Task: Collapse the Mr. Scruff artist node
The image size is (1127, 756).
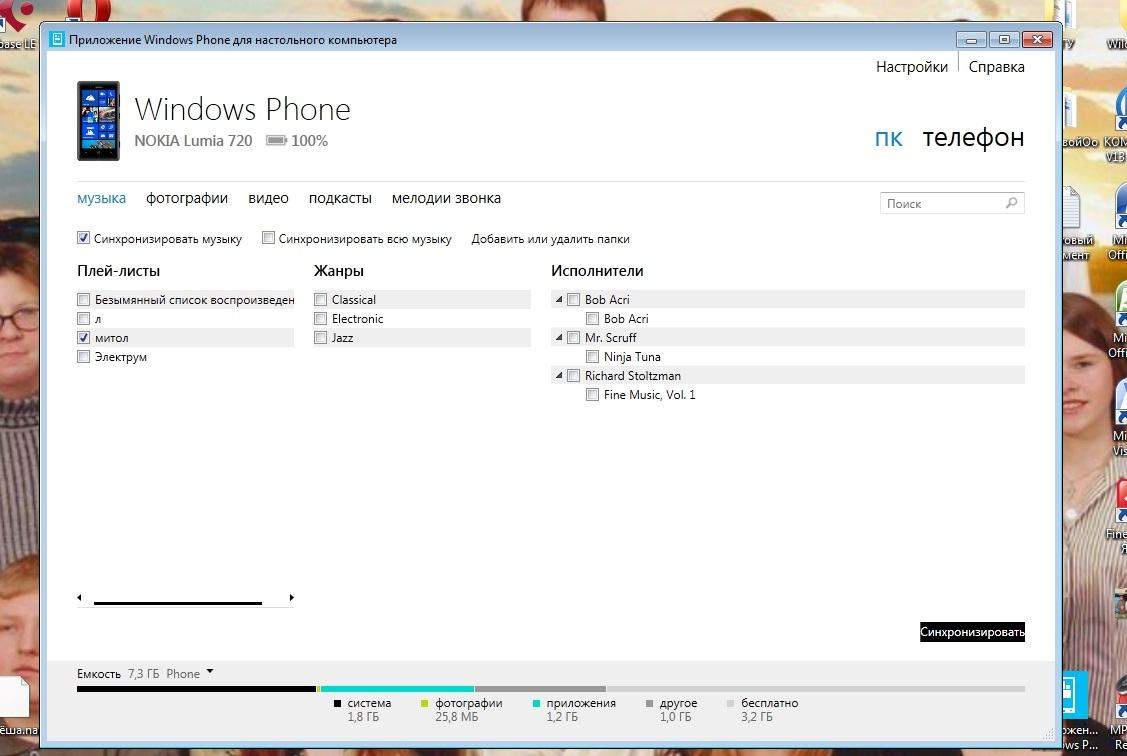Action: click(559, 338)
